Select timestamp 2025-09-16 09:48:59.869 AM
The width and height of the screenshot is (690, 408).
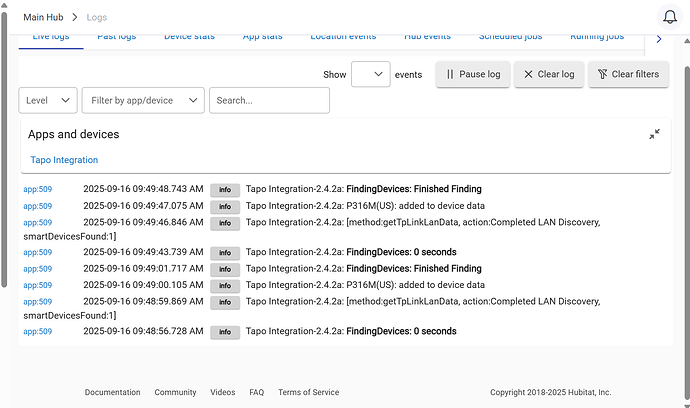tap(143, 301)
